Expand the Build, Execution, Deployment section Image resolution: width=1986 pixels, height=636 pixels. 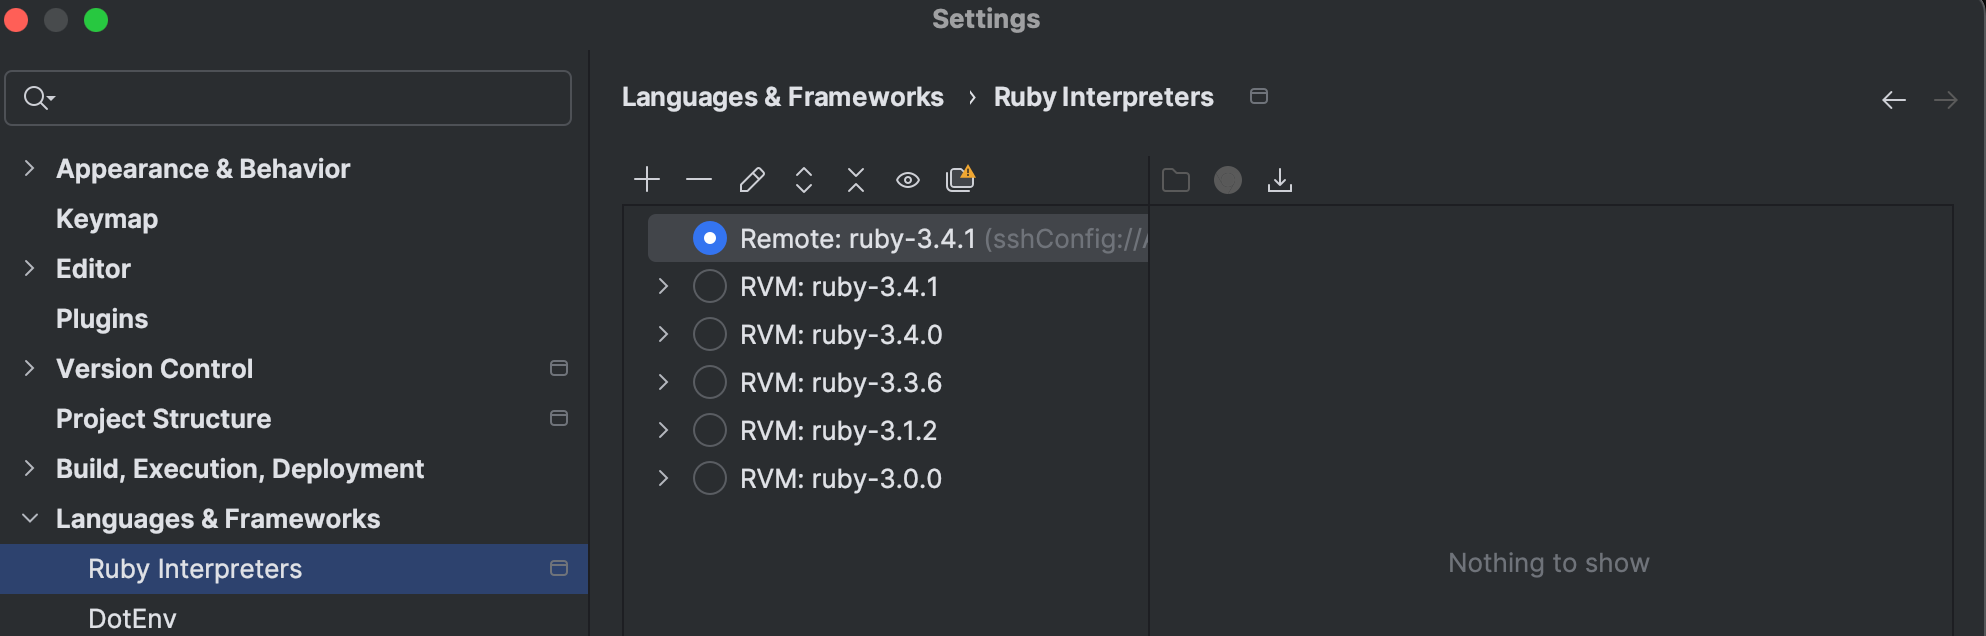click(x=28, y=468)
